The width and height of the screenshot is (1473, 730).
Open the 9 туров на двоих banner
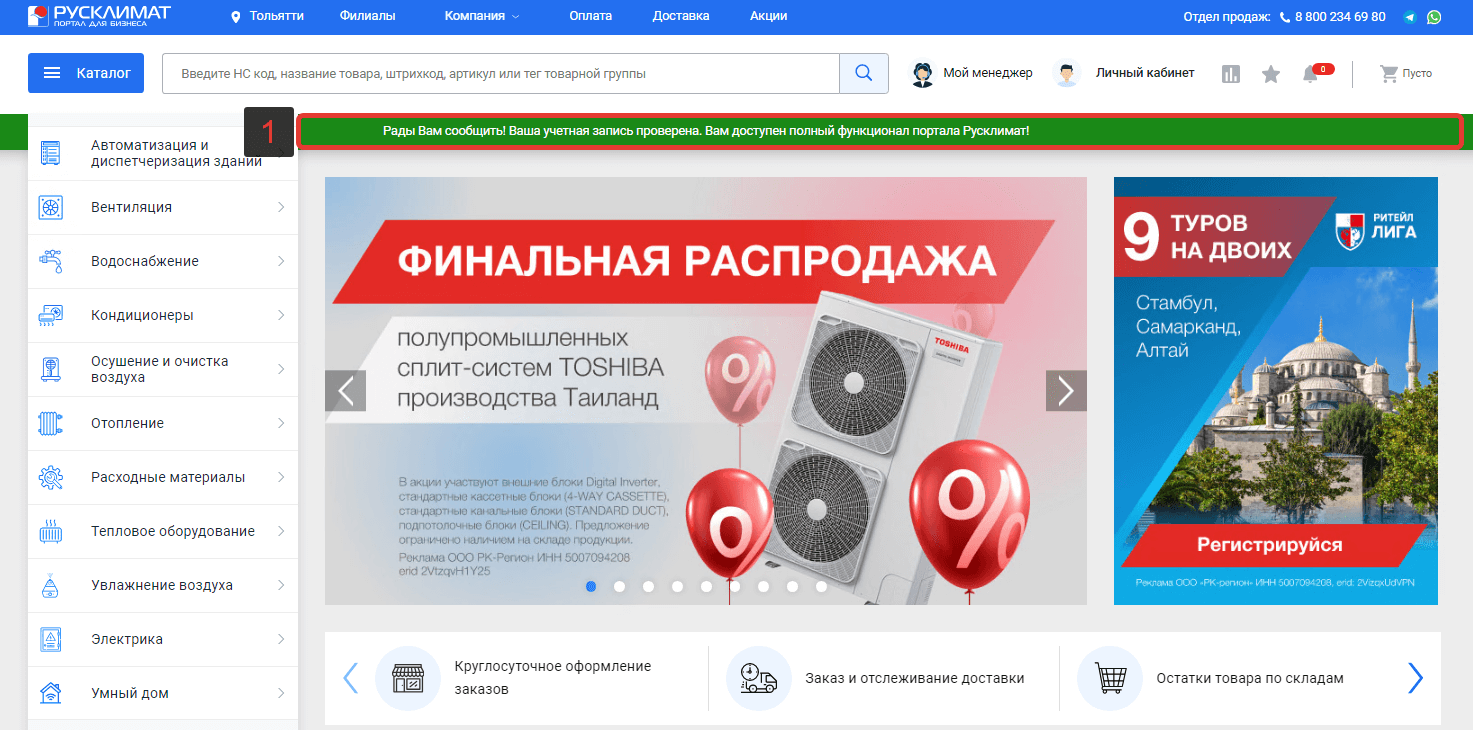pos(1276,391)
